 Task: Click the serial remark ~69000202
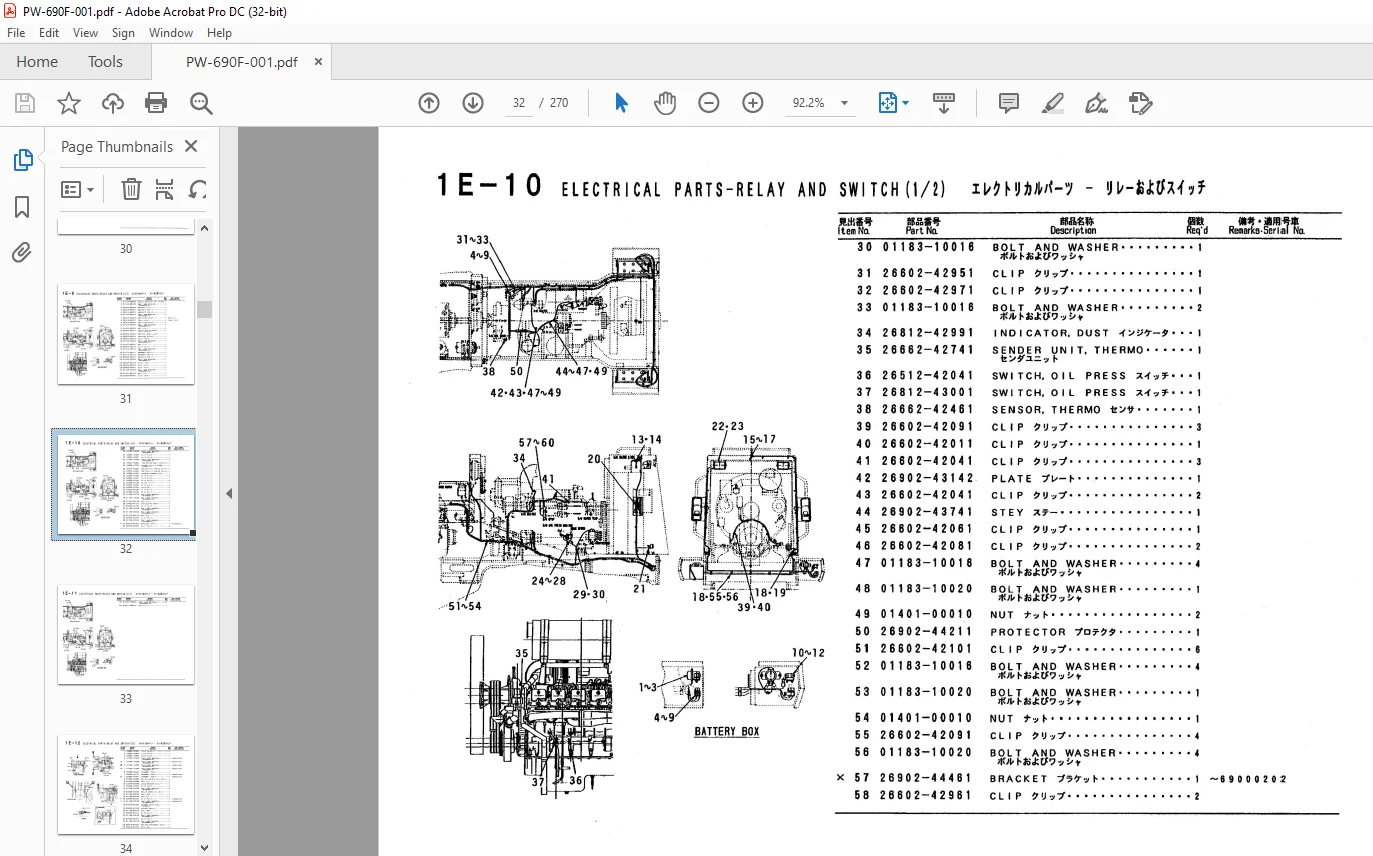point(1247,778)
